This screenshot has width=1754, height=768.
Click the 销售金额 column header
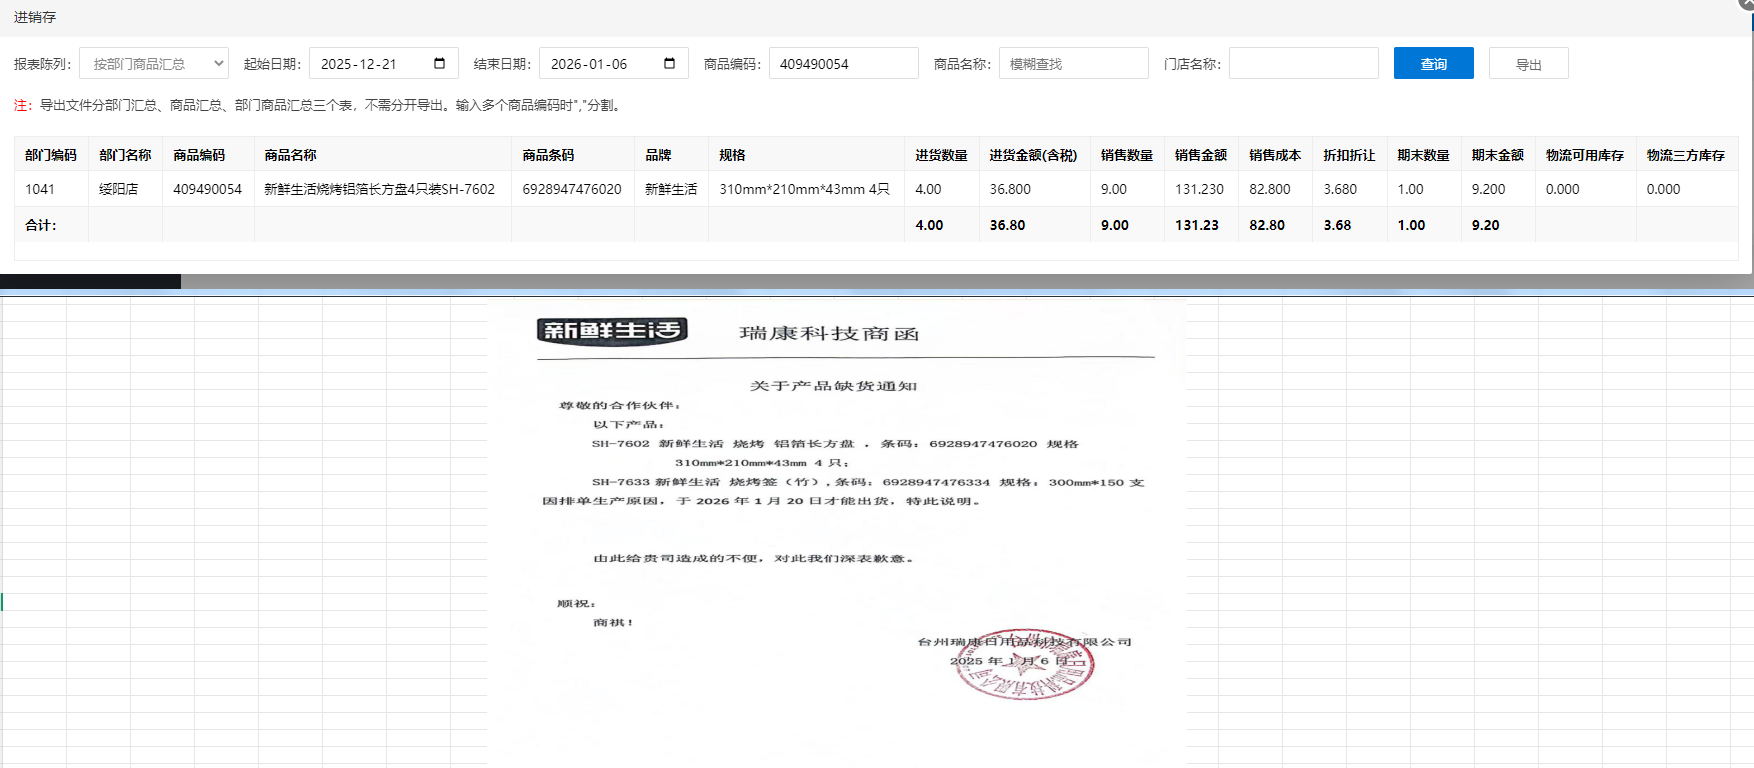(x=1200, y=155)
